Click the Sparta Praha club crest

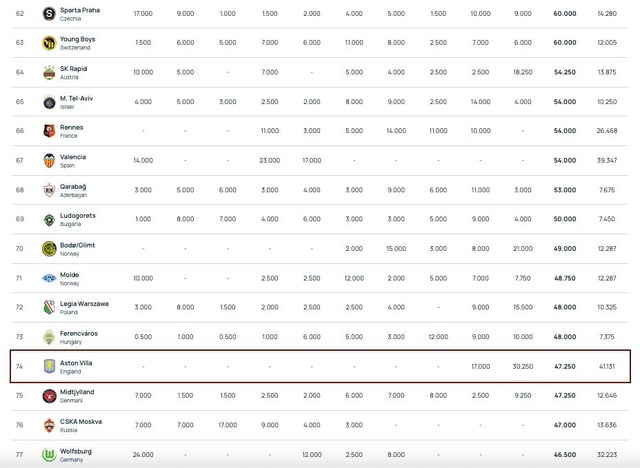pyautogui.click(x=49, y=13)
